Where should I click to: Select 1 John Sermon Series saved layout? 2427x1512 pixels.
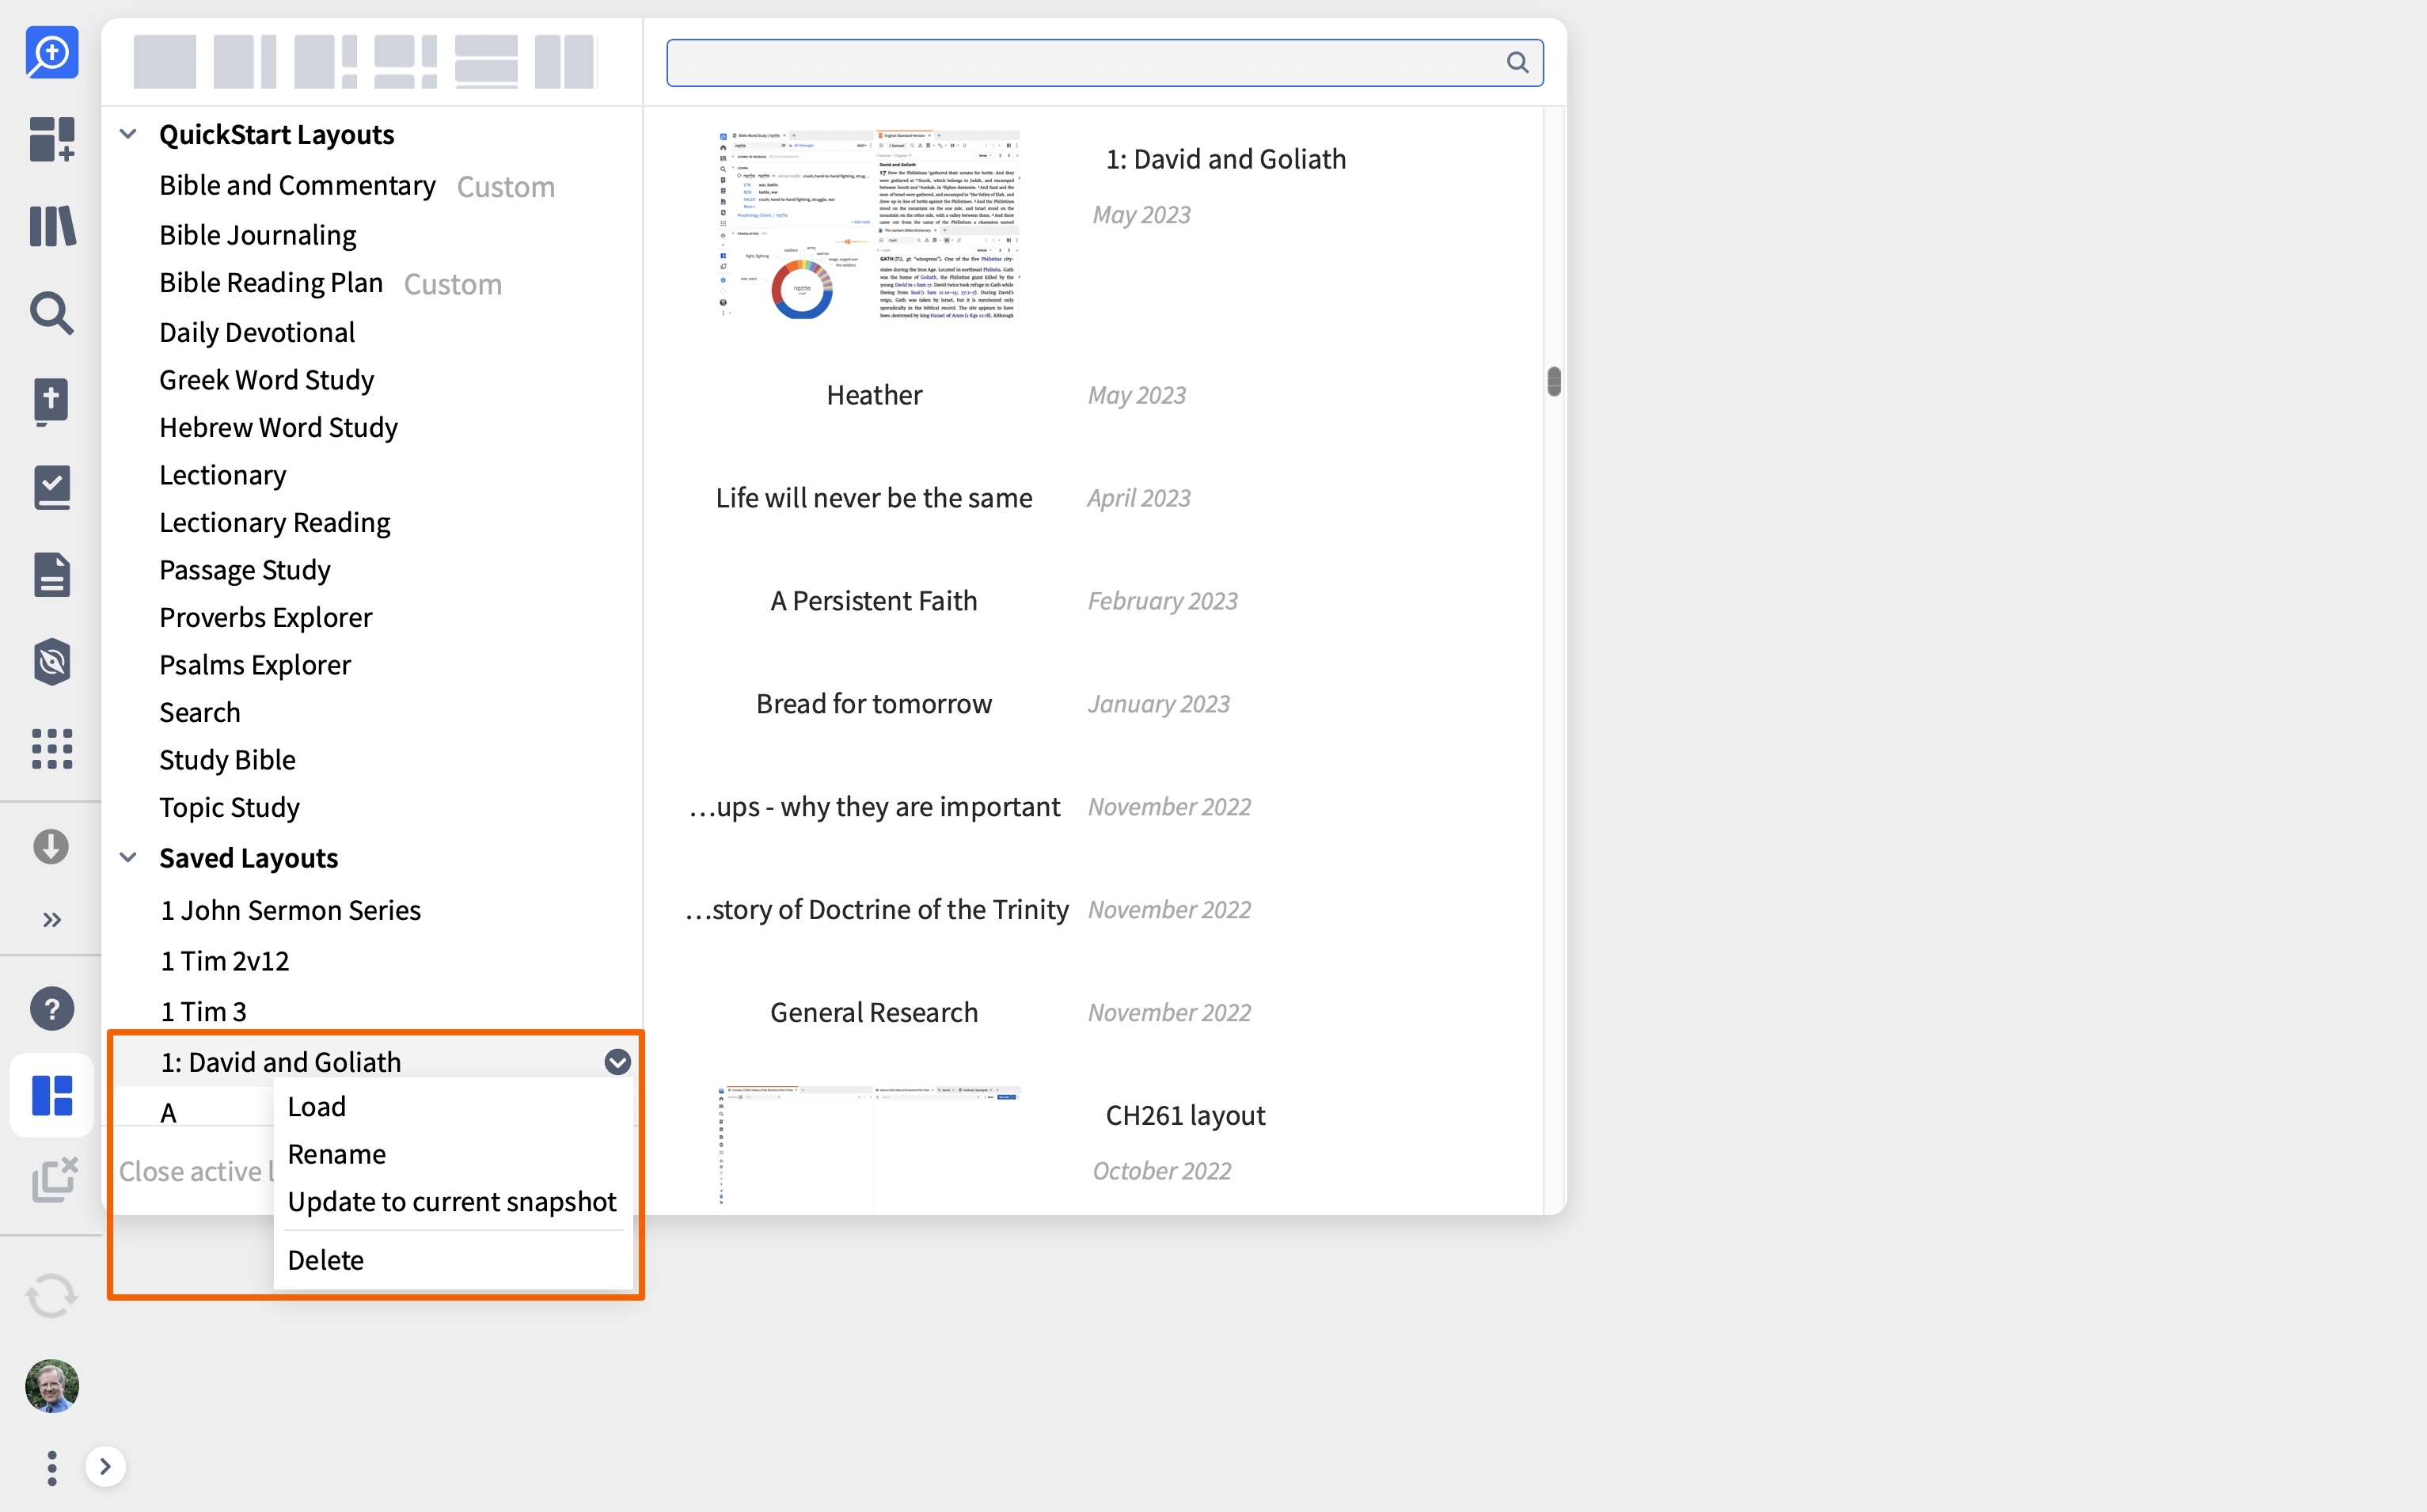(290, 910)
